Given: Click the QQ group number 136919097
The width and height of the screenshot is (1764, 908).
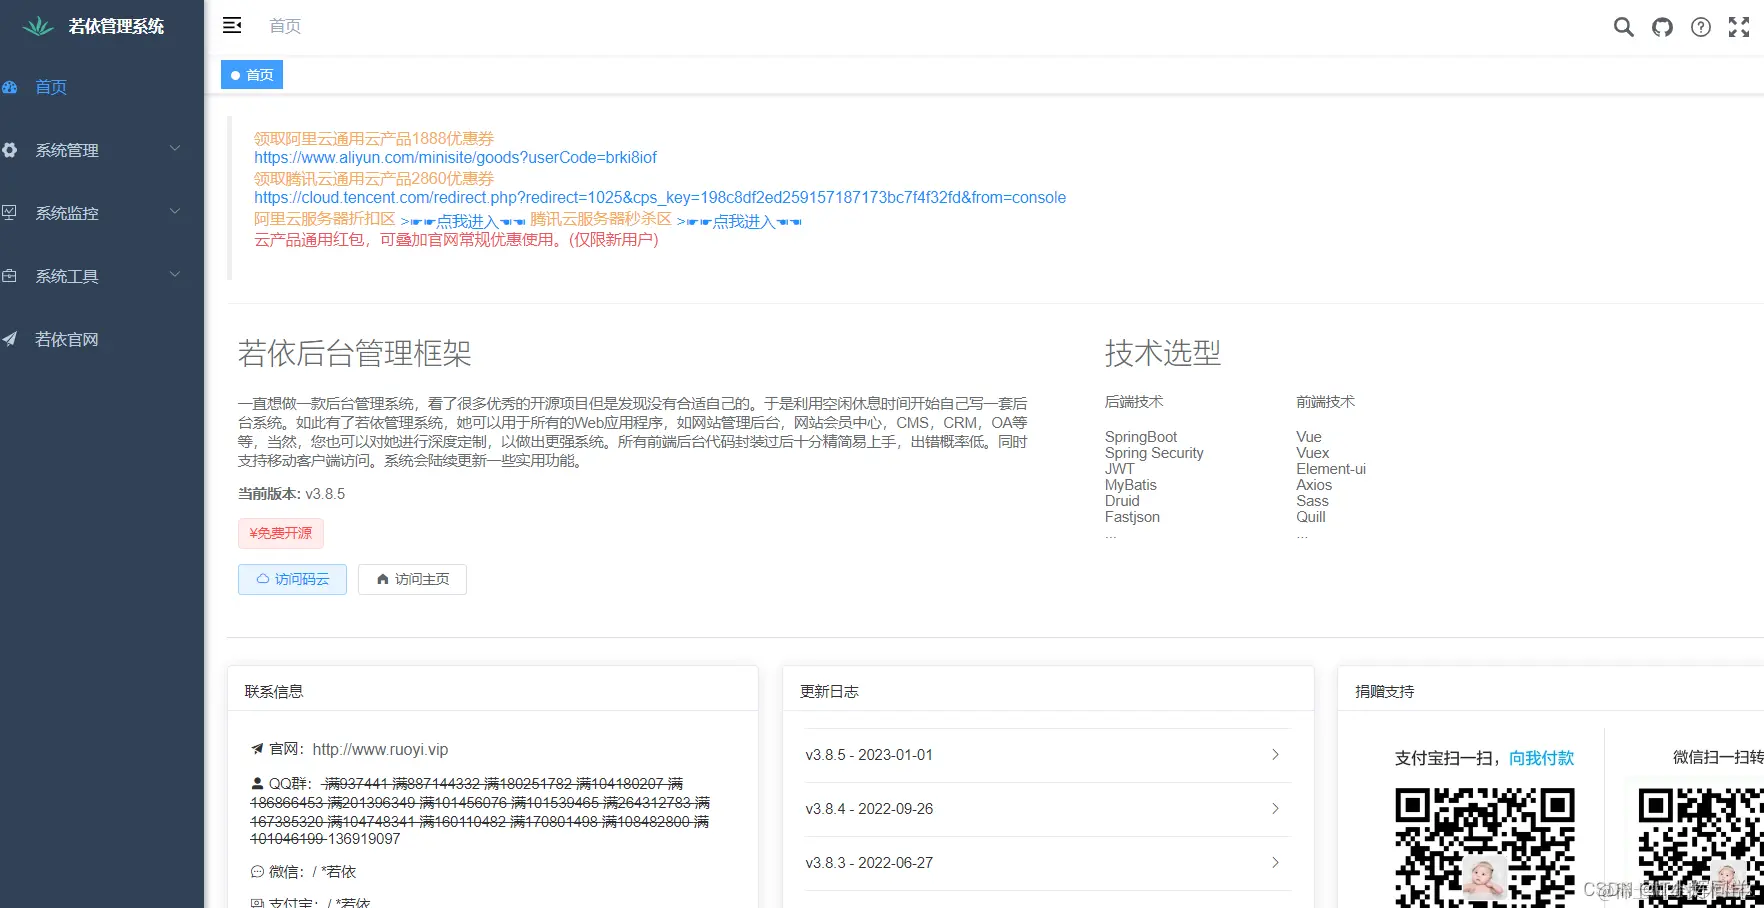Looking at the screenshot, I should (364, 839).
